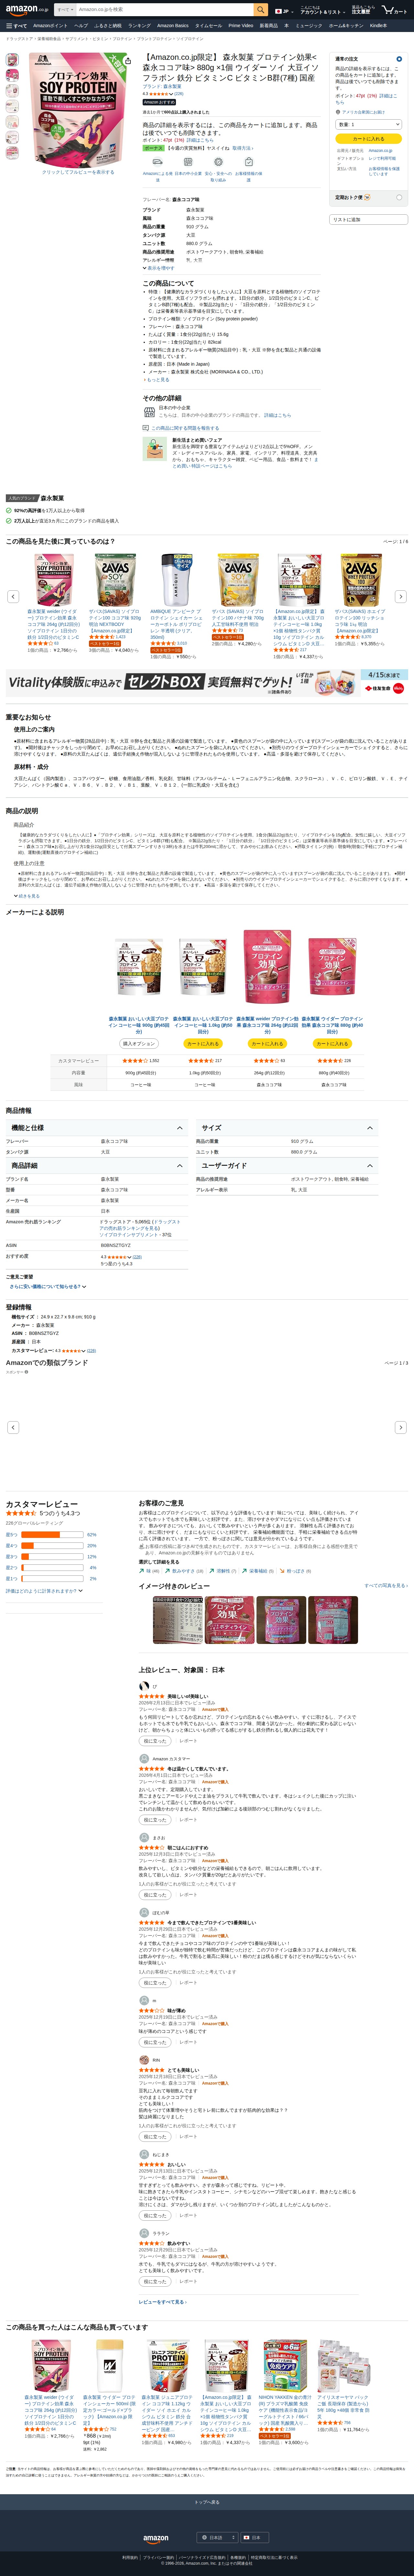
Task: Open ふるさと納税 in the navigation bar
Action: coord(108,26)
